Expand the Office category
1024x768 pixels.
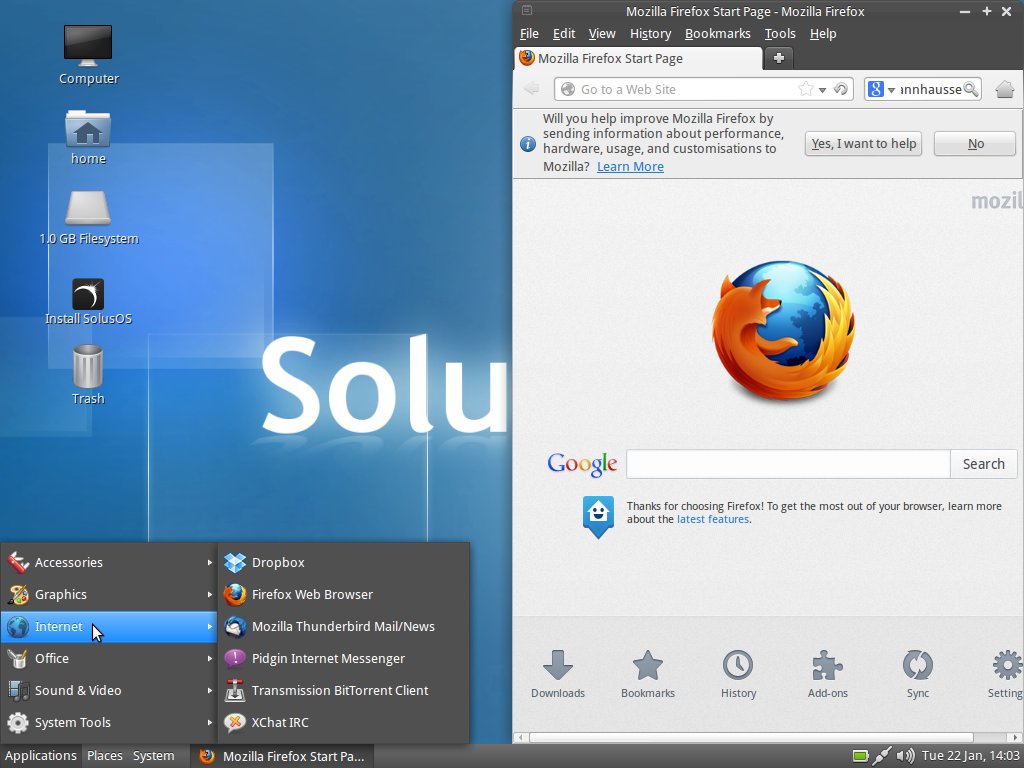[109, 658]
